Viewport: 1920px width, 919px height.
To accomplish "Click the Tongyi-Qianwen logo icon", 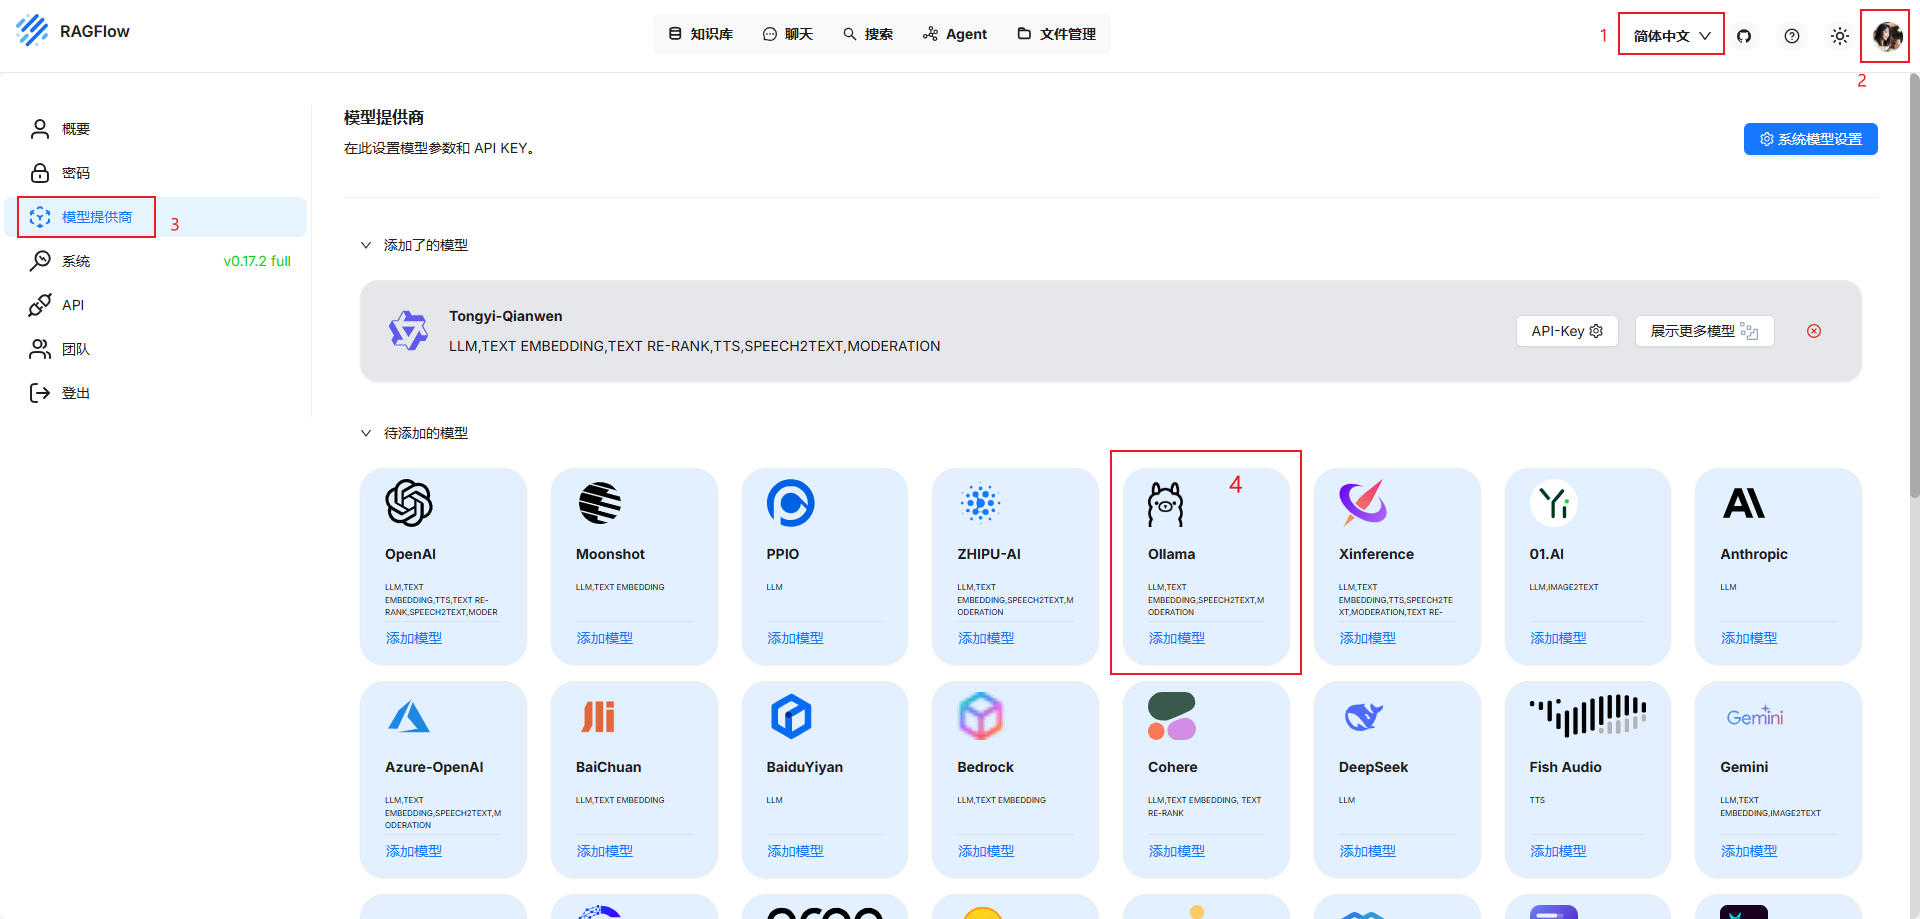I will point(408,330).
